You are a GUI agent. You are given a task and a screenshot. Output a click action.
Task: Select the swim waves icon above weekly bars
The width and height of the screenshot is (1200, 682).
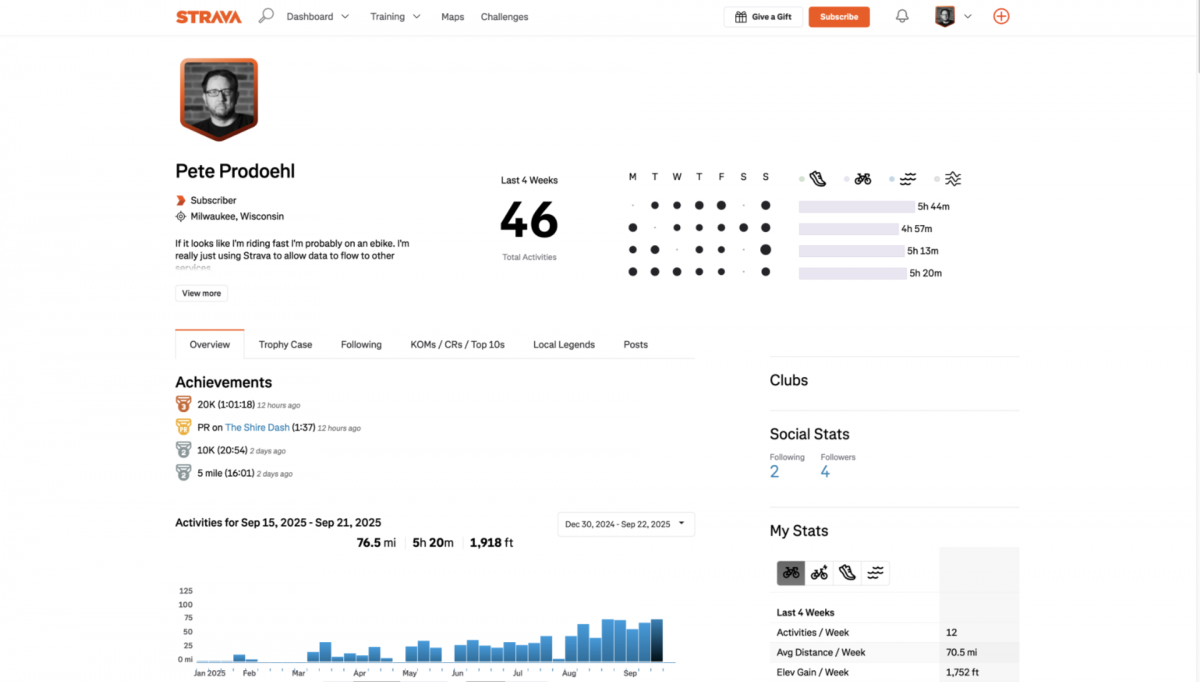[908, 179]
